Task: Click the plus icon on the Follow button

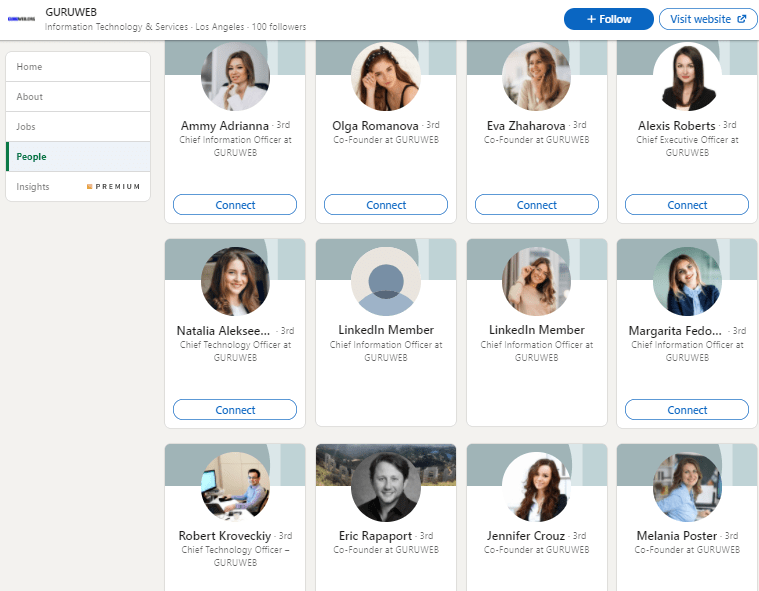Action: click(591, 19)
